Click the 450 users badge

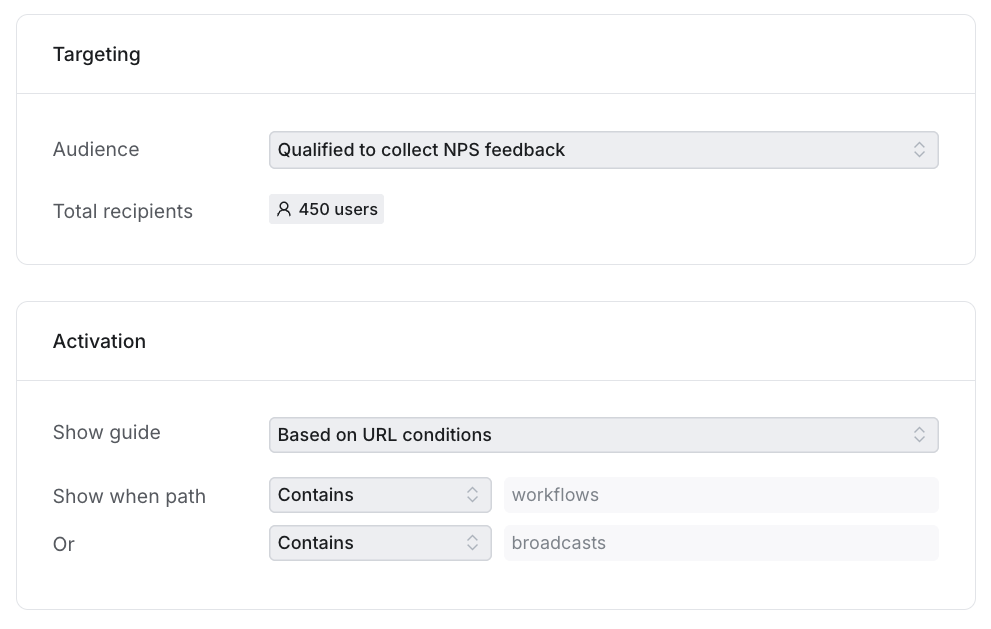pos(326,209)
